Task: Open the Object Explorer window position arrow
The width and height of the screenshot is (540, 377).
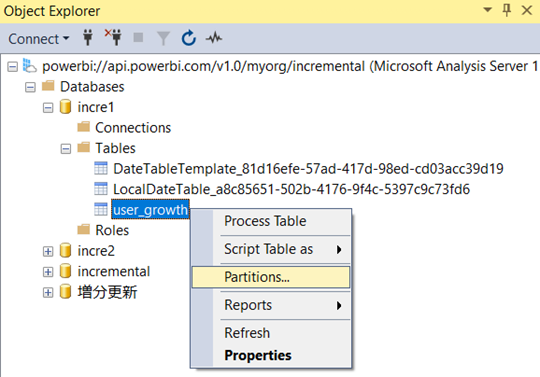Action: pyautogui.click(x=487, y=10)
